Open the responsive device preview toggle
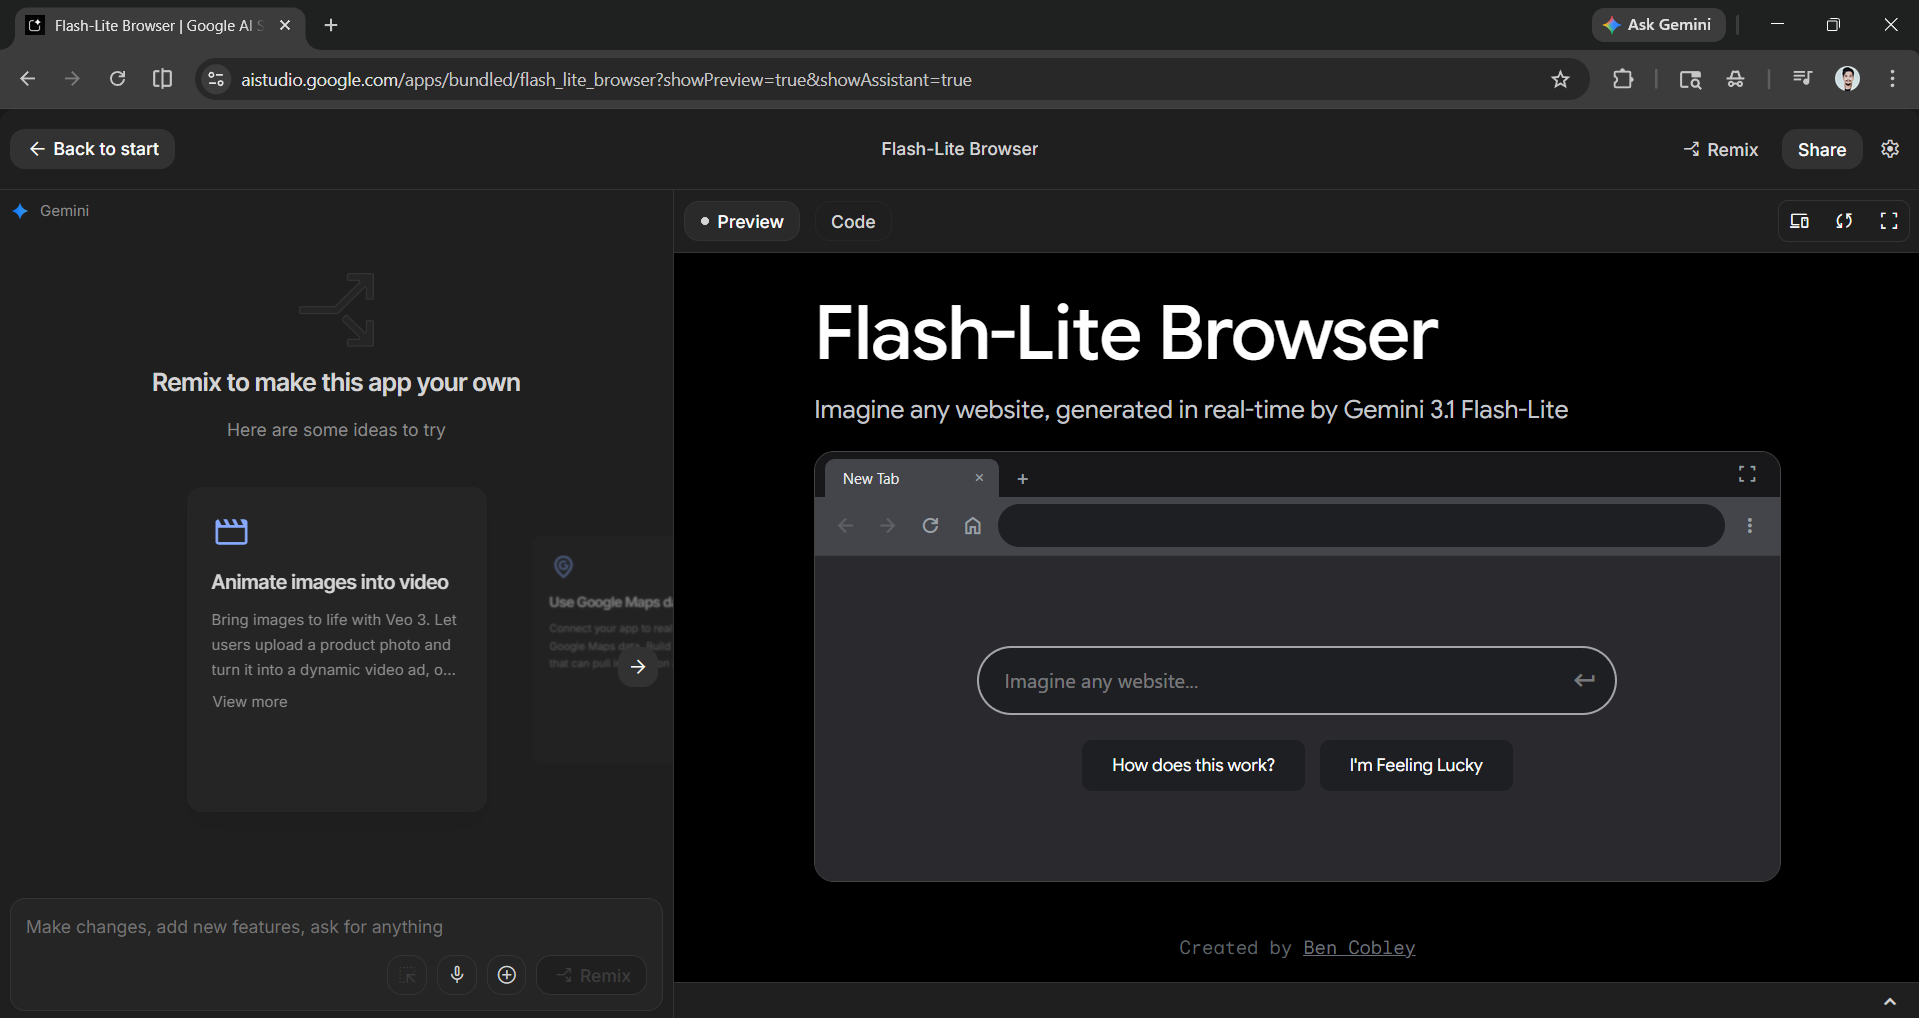Screen dimensions: 1919x1018 (1798, 221)
